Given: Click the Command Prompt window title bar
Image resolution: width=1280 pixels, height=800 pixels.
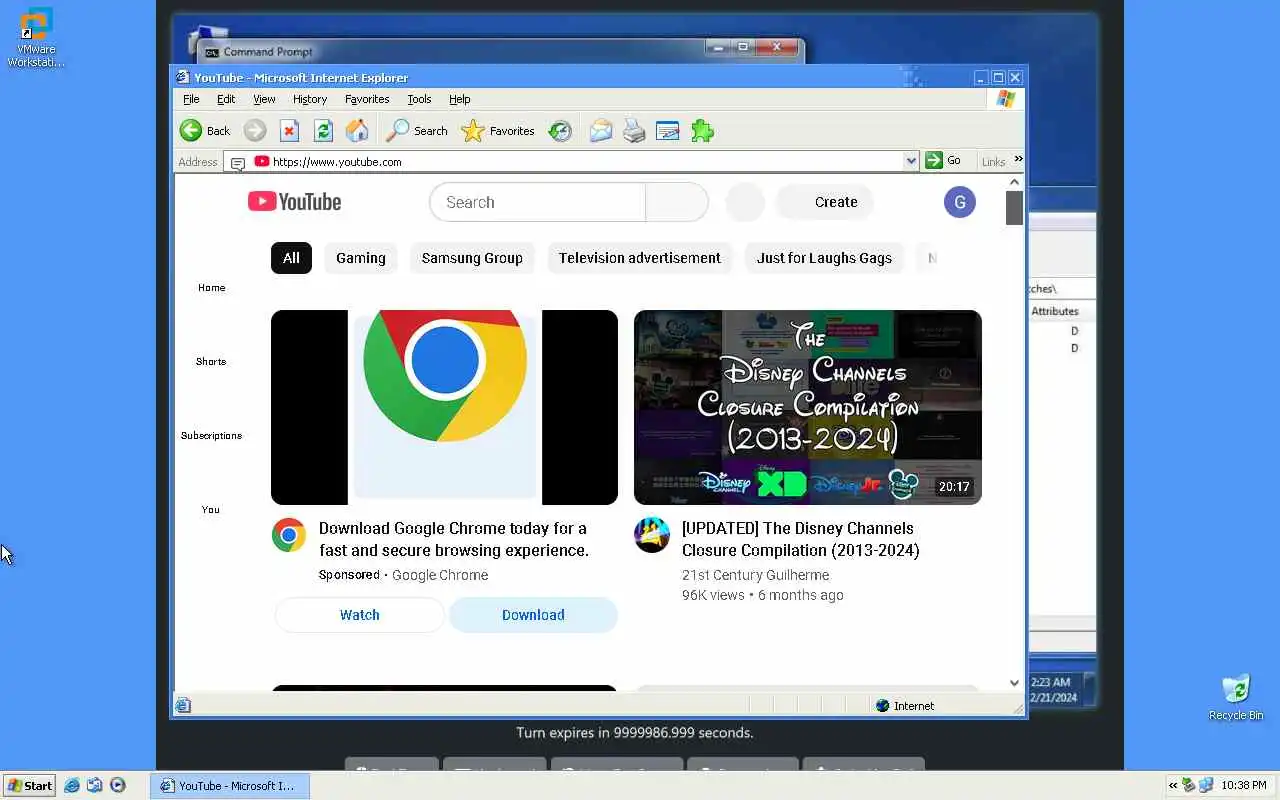Looking at the screenshot, I should point(500,51).
